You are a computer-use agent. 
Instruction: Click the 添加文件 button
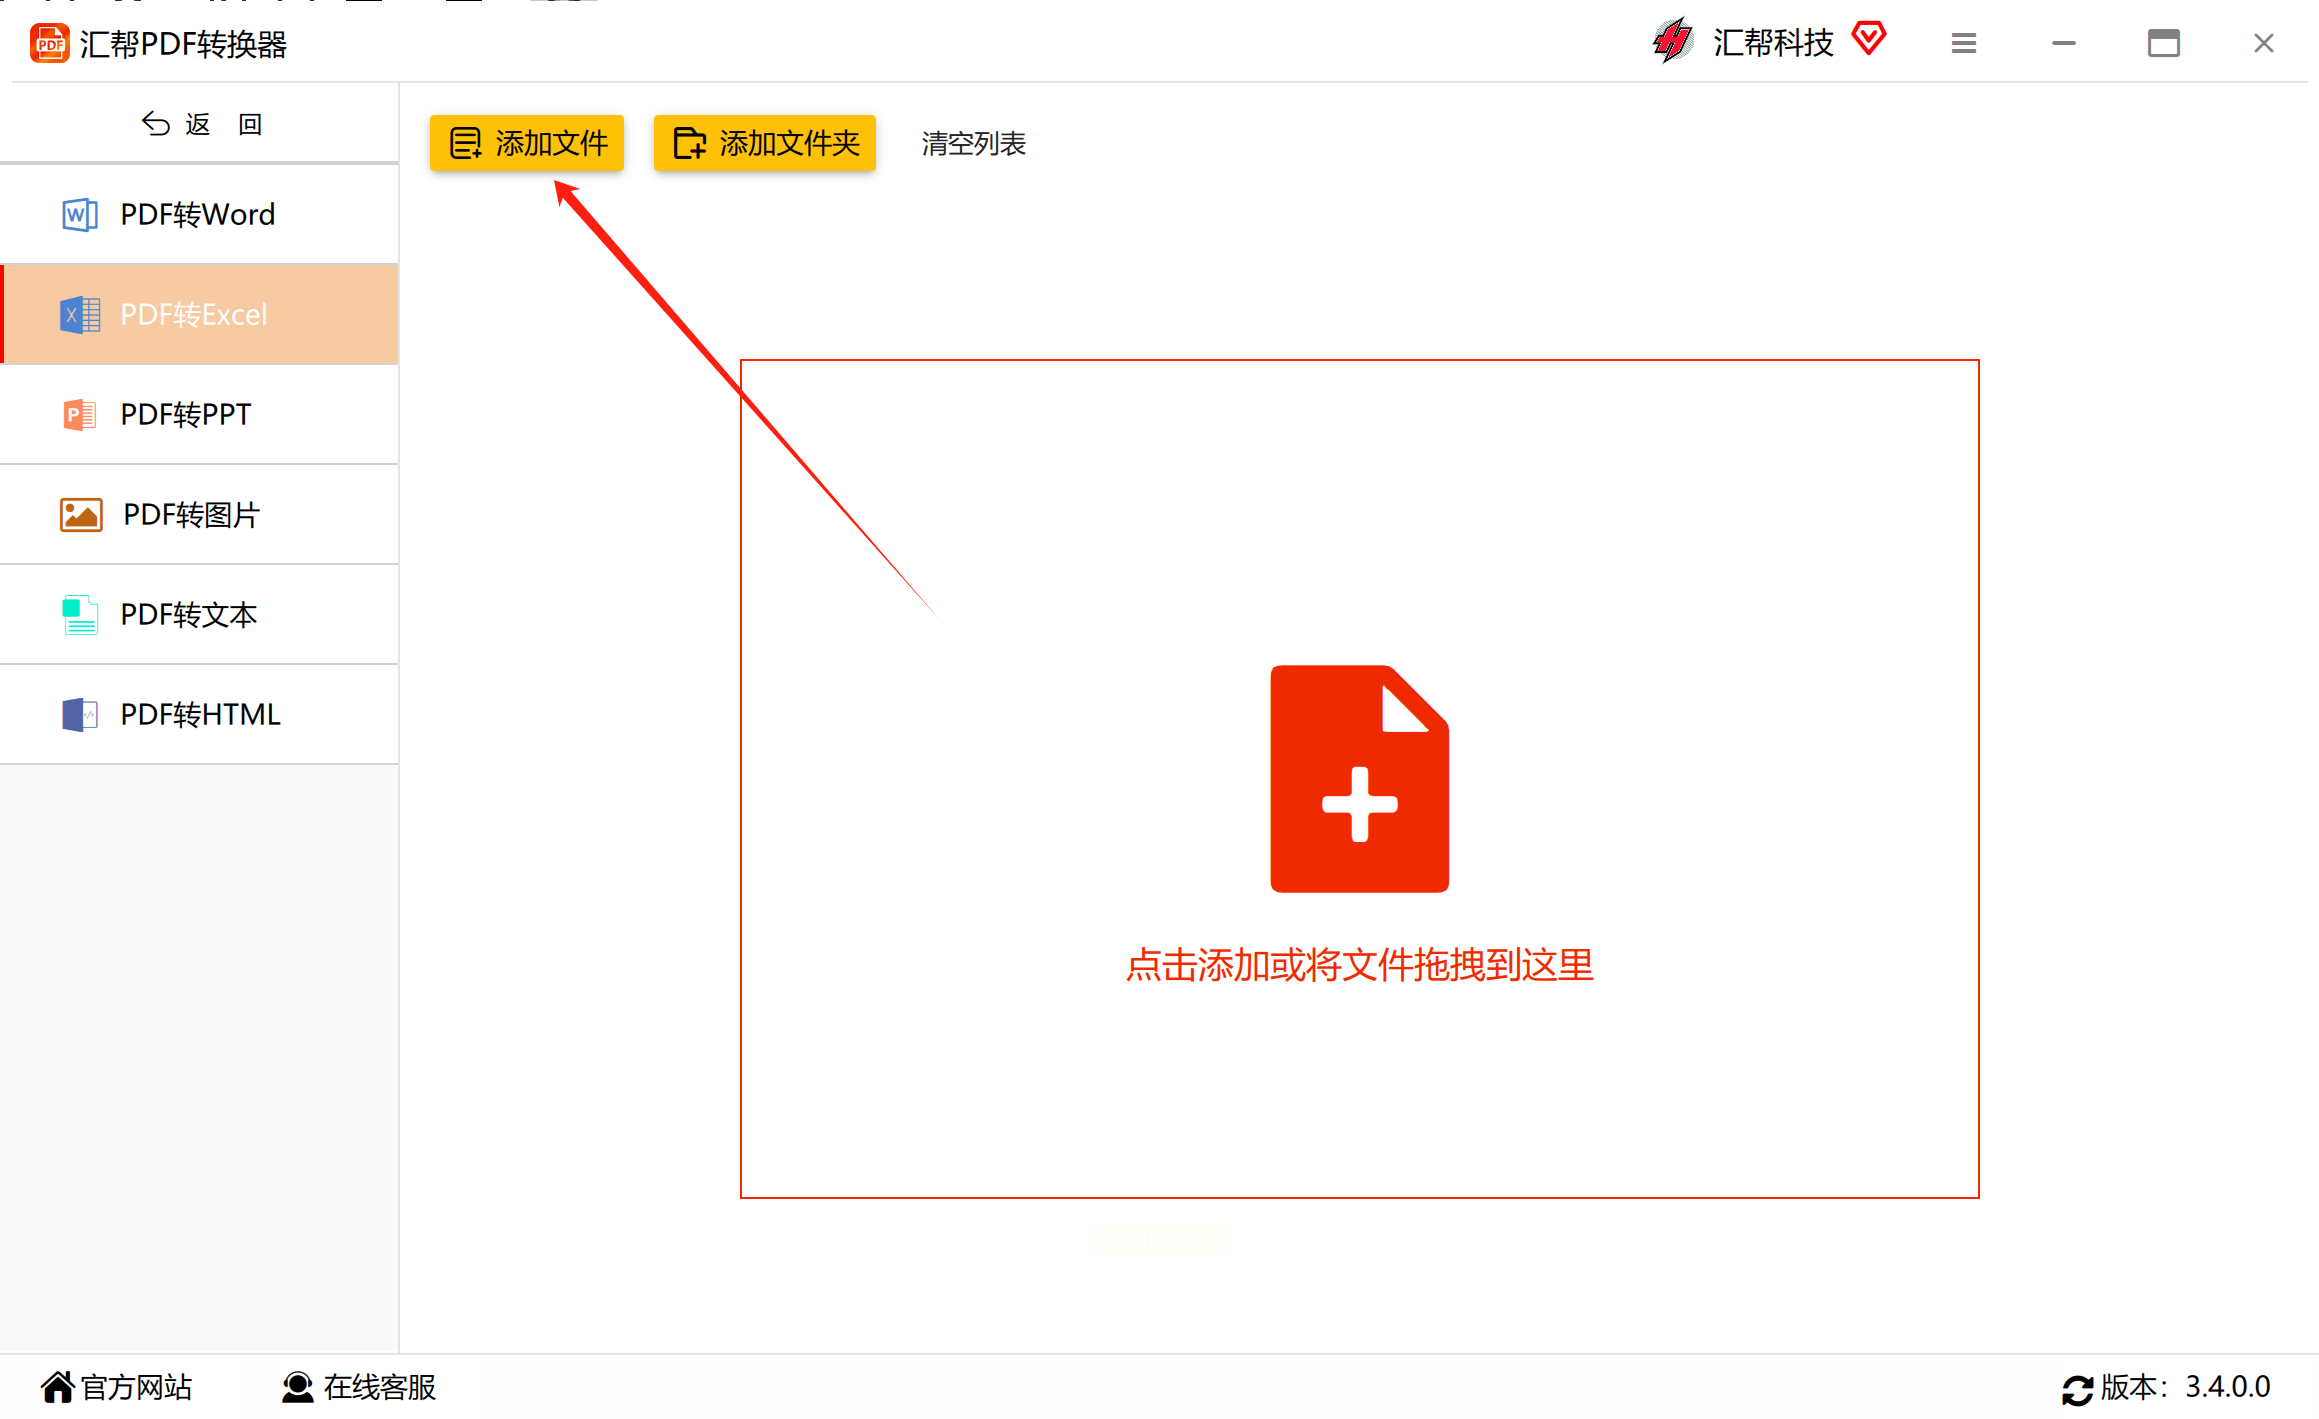(527, 143)
